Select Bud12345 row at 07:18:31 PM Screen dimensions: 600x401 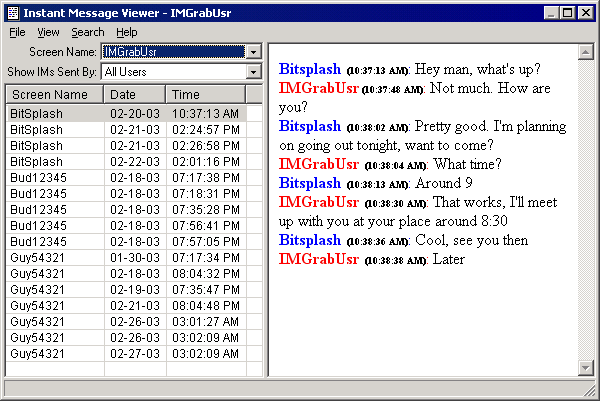(126, 194)
